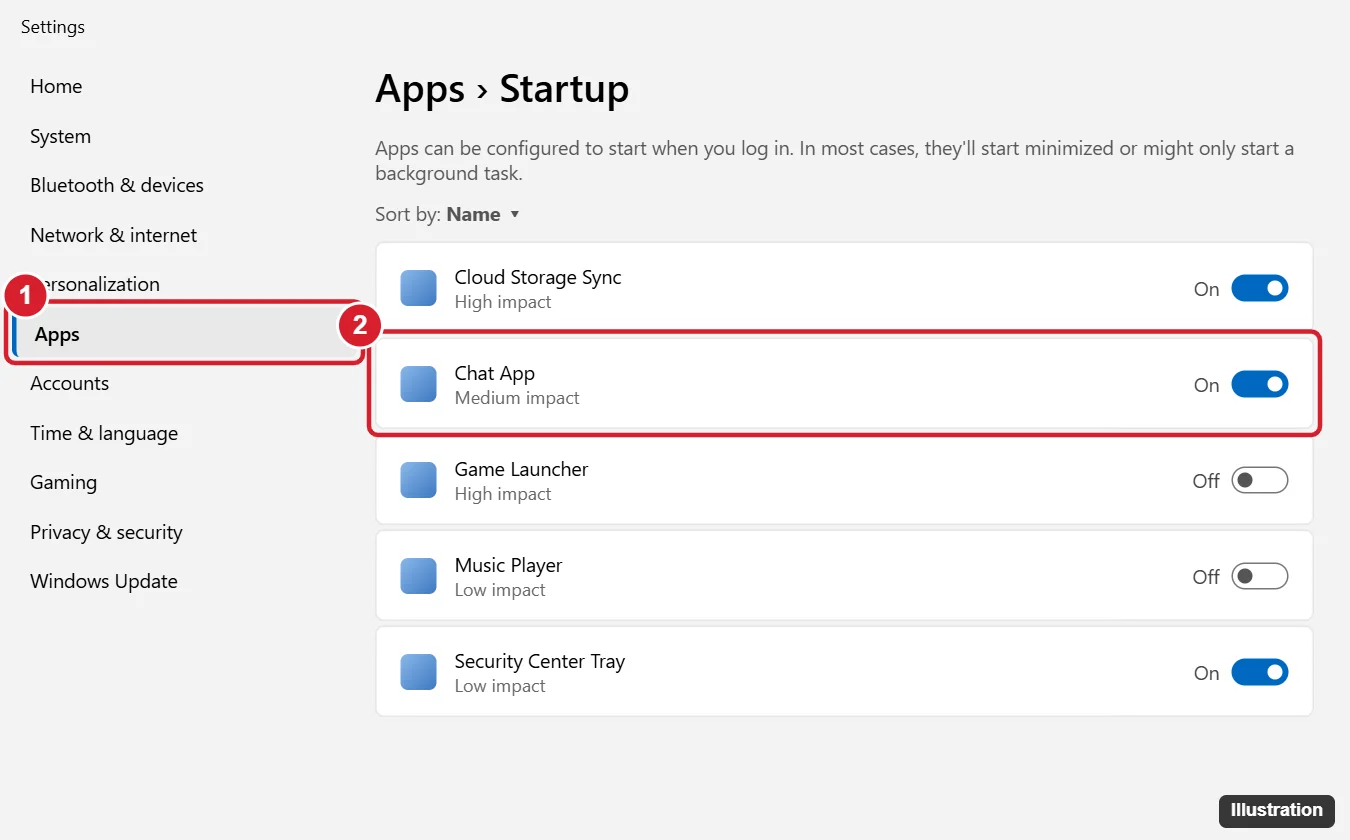
Task: Click the Chat App name text
Action: [495, 373]
